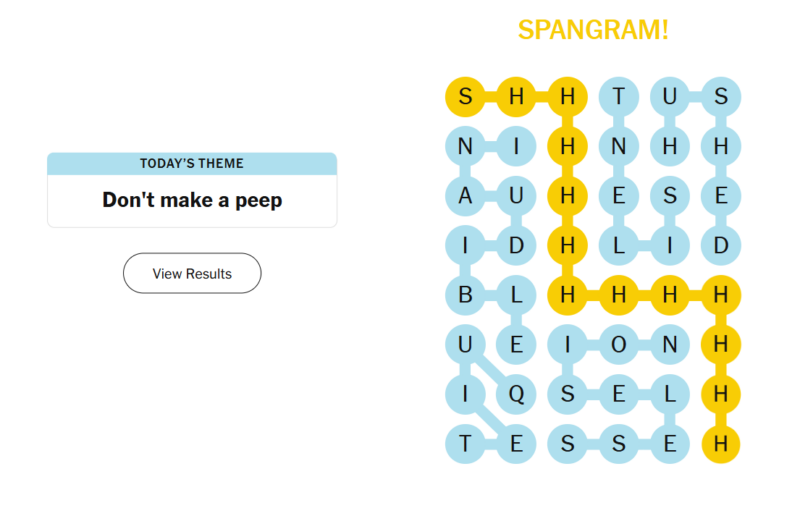Select the T ending the word SILENT
This screenshot has width=800, height=516.
619,97
